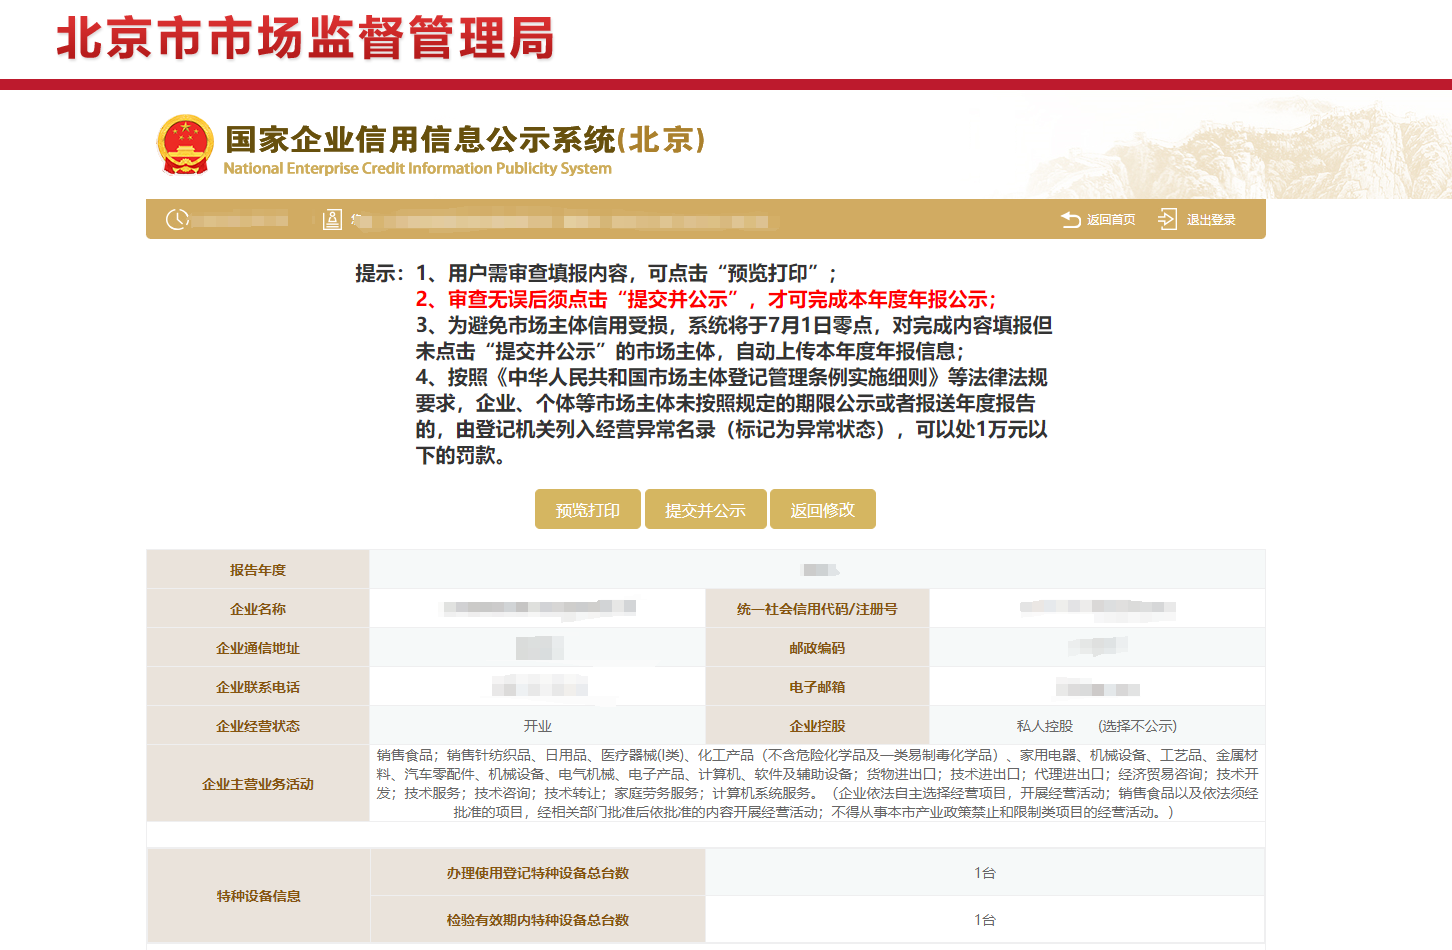Click the 企业控股 label cell
This screenshot has height=950, width=1452.
pos(817,725)
